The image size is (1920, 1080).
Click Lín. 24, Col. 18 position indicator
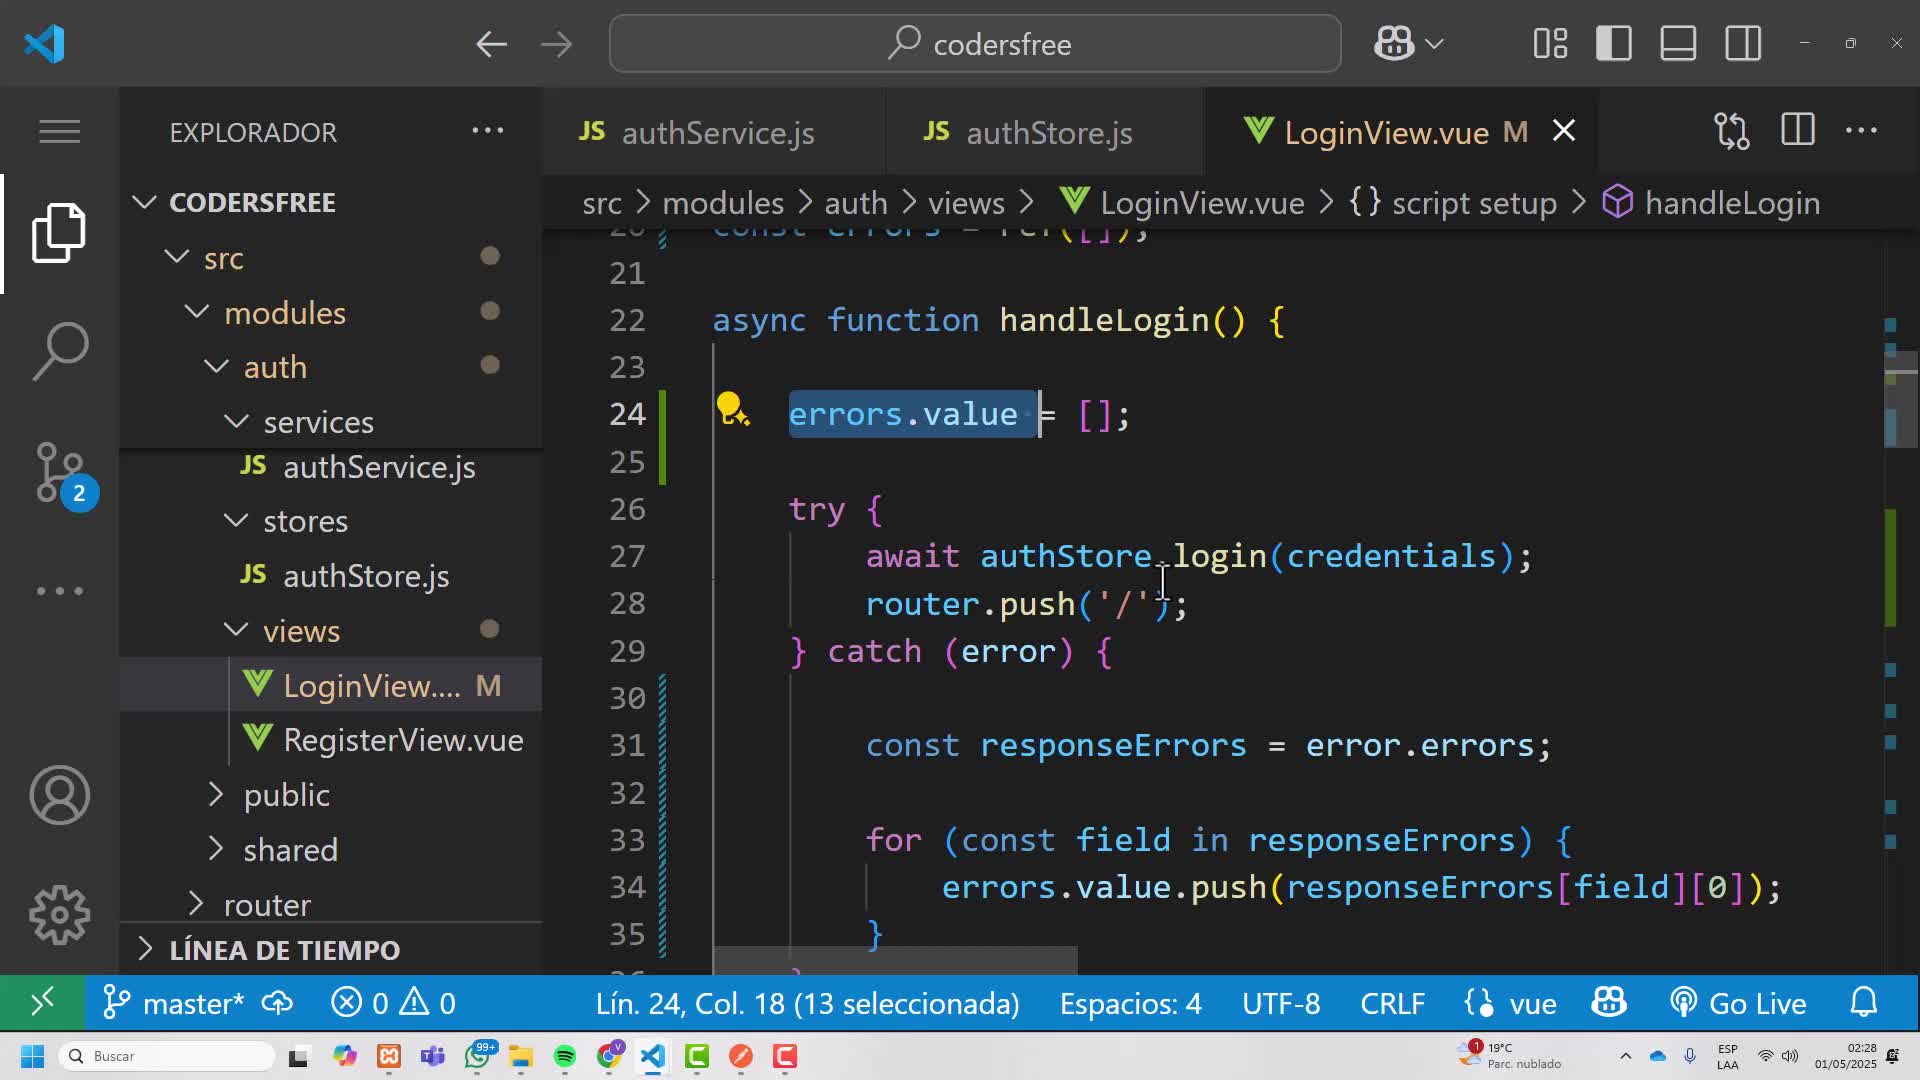point(807,1003)
